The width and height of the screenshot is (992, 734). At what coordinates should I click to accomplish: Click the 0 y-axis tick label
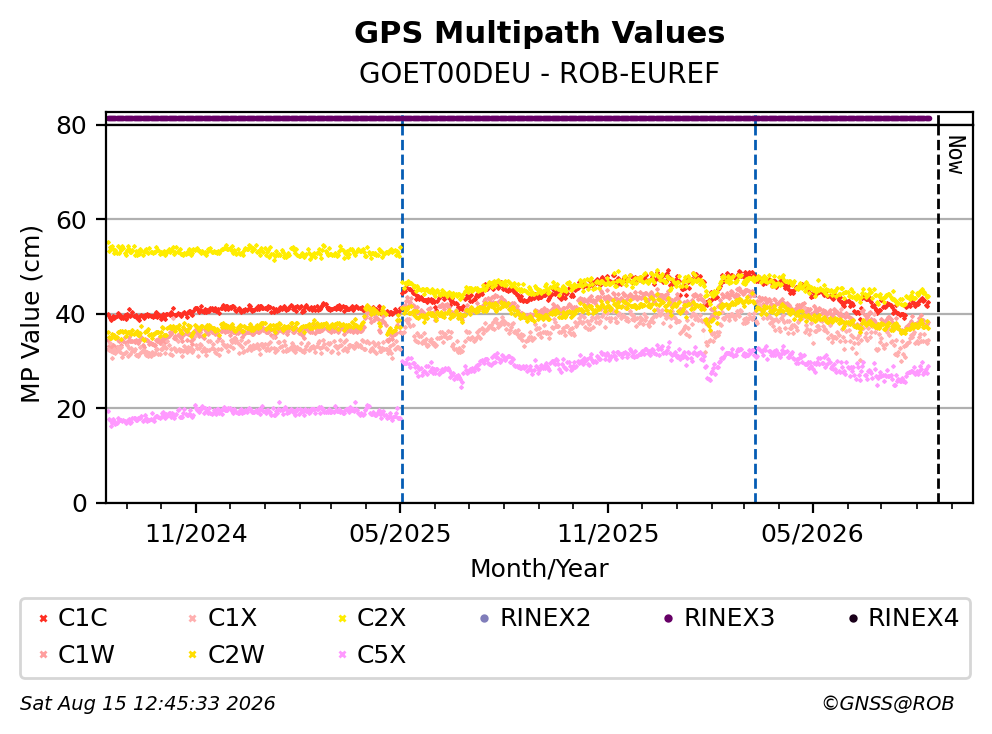point(80,504)
